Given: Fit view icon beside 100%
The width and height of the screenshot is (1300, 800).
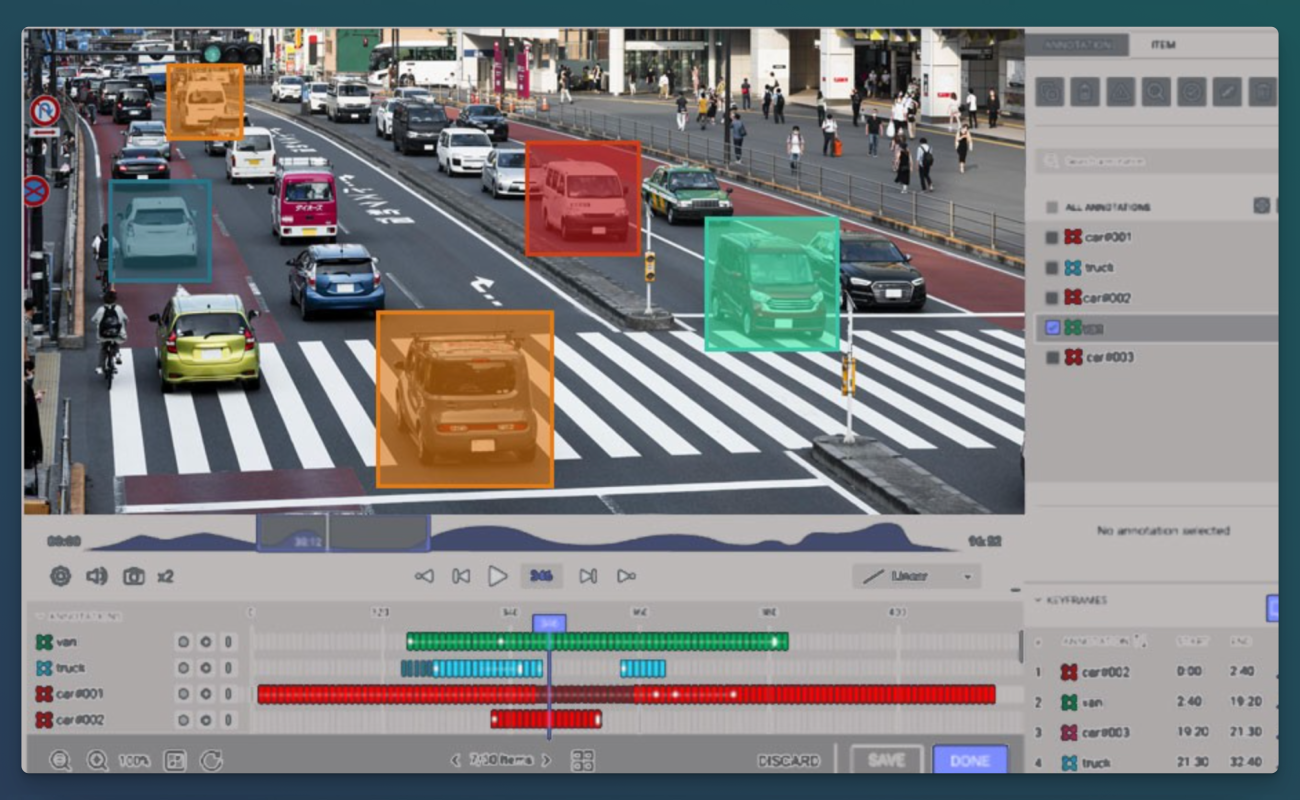Looking at the screenshot, I should pyautogui.click(x=174, y=760).
